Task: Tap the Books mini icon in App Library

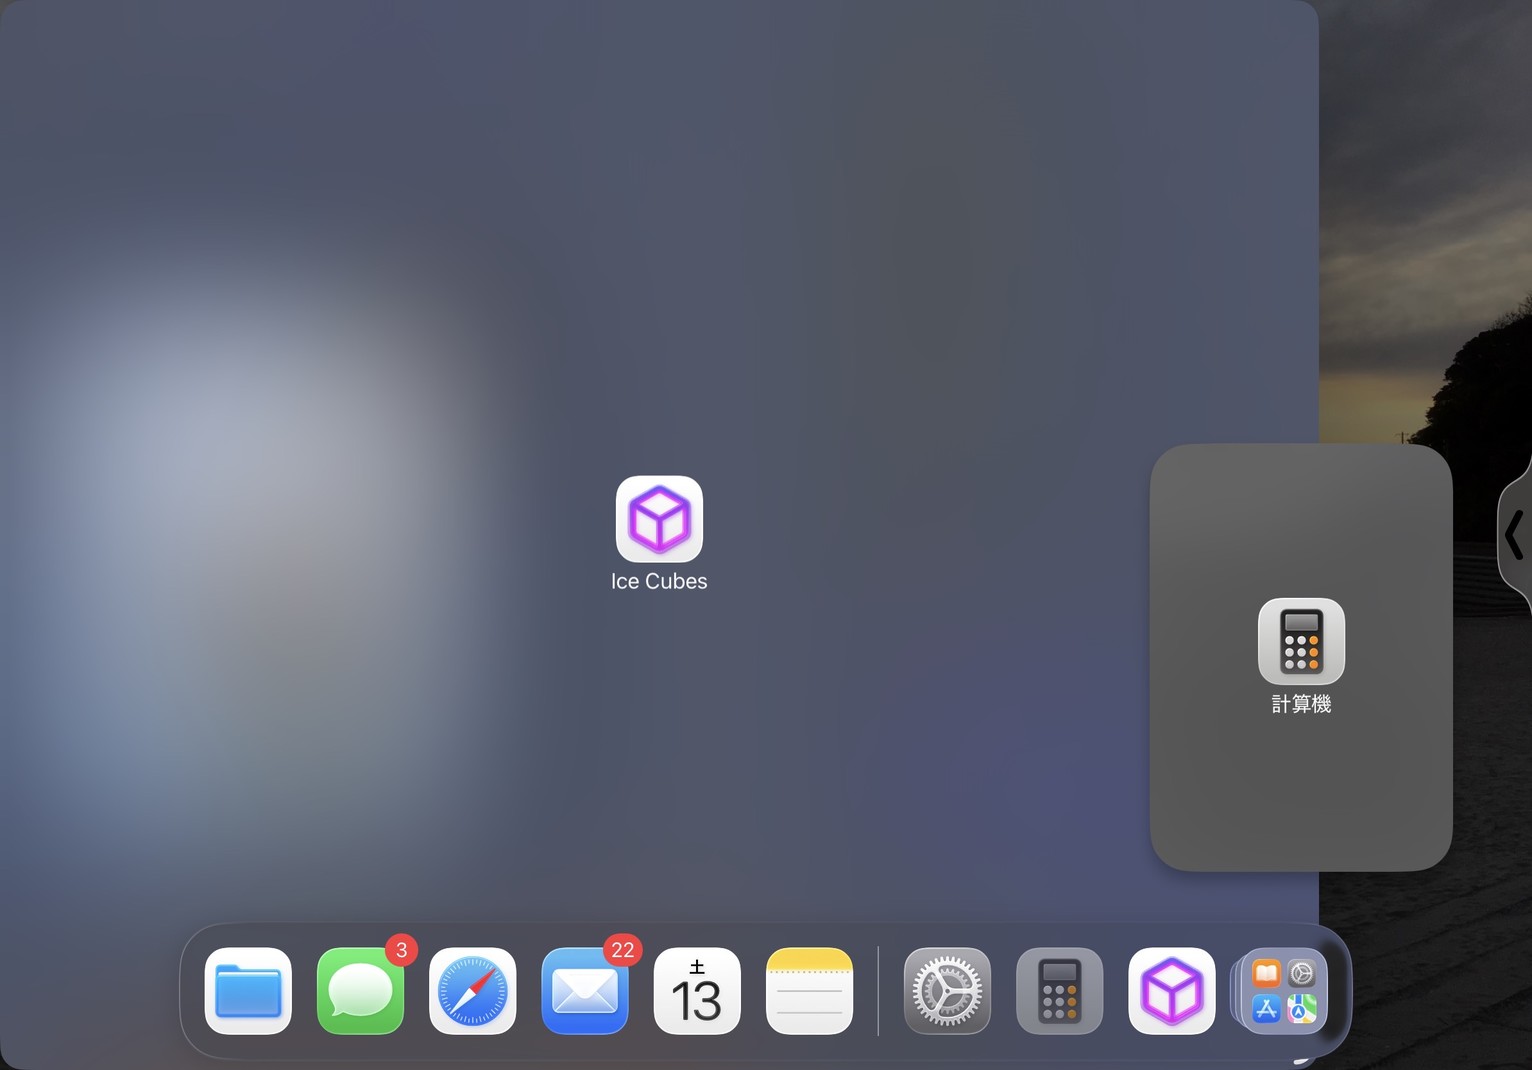Action: 1267,974
